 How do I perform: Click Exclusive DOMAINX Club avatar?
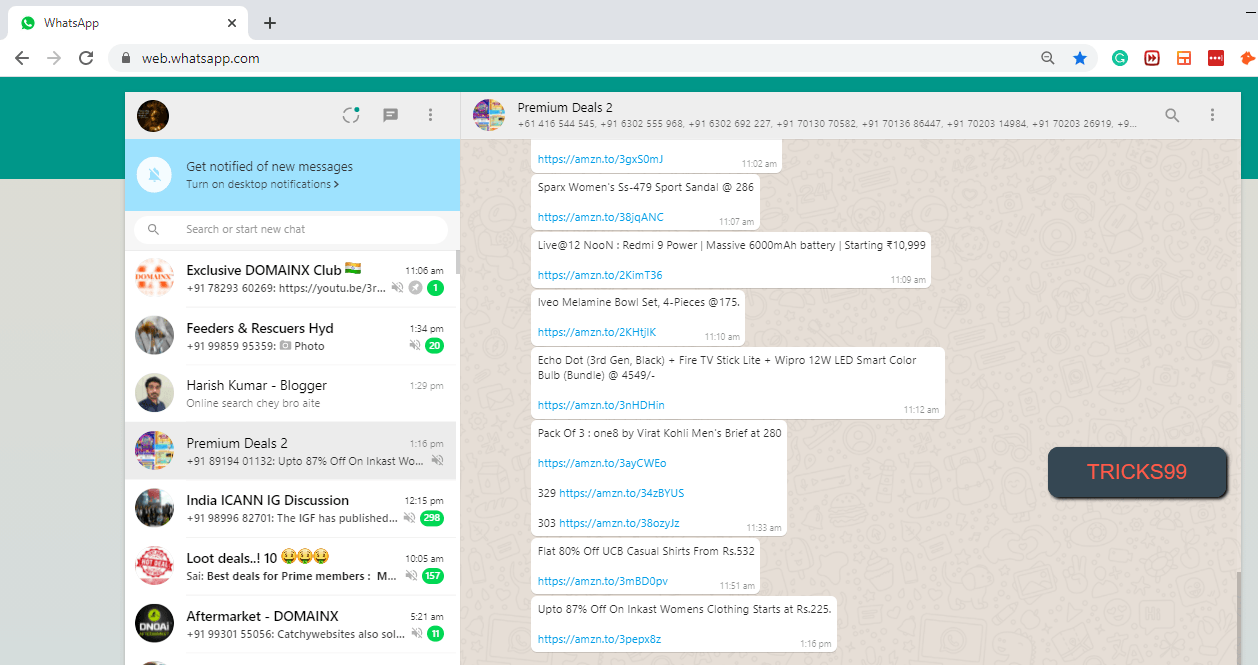154,278
